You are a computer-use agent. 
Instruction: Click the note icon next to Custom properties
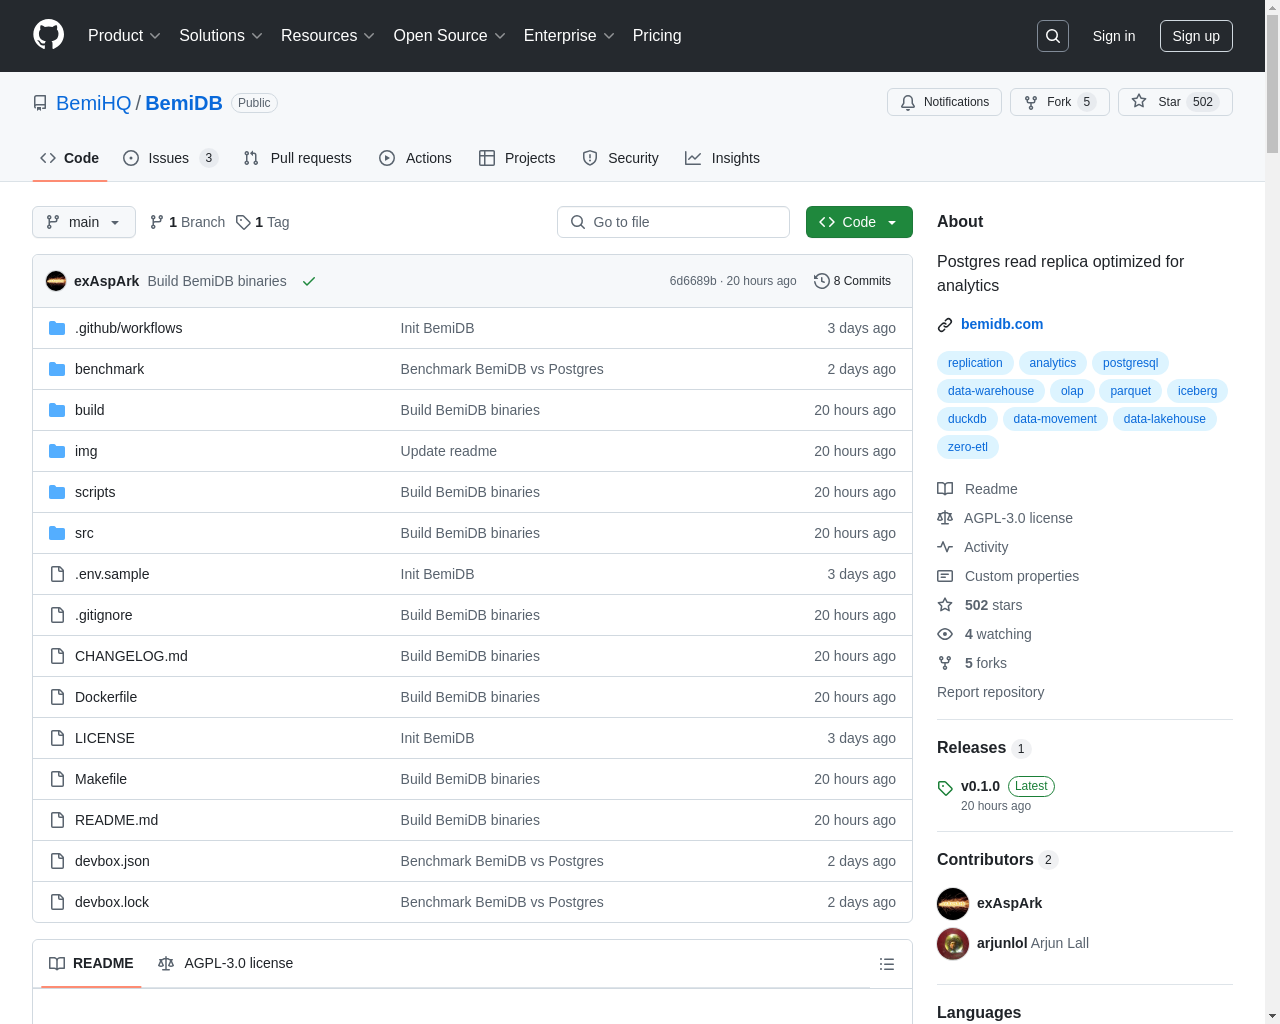[x=945, y=576]
